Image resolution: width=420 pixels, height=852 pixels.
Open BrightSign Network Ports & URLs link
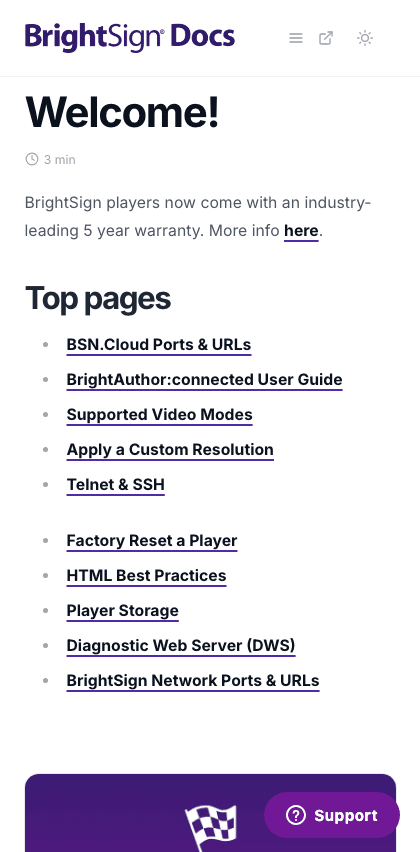[x=193, y=681]
